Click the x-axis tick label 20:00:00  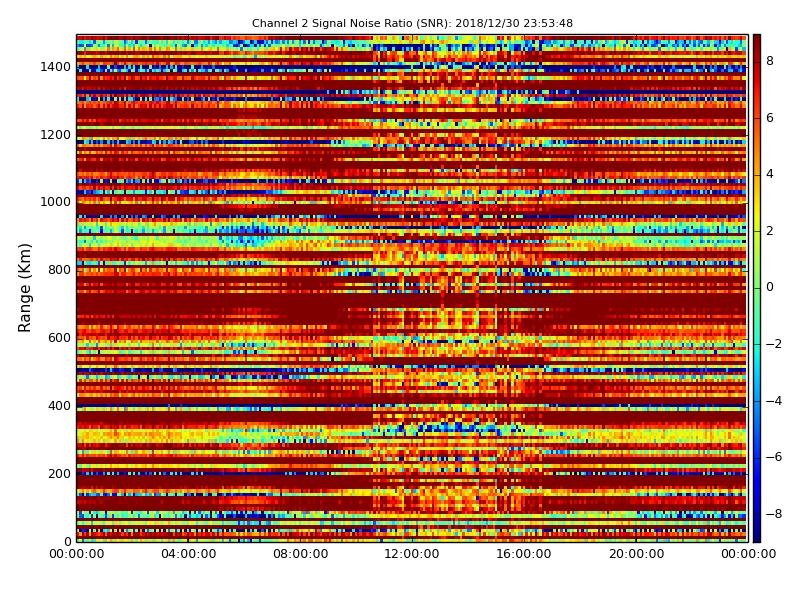pyautogui.click(x=636, y=554)
